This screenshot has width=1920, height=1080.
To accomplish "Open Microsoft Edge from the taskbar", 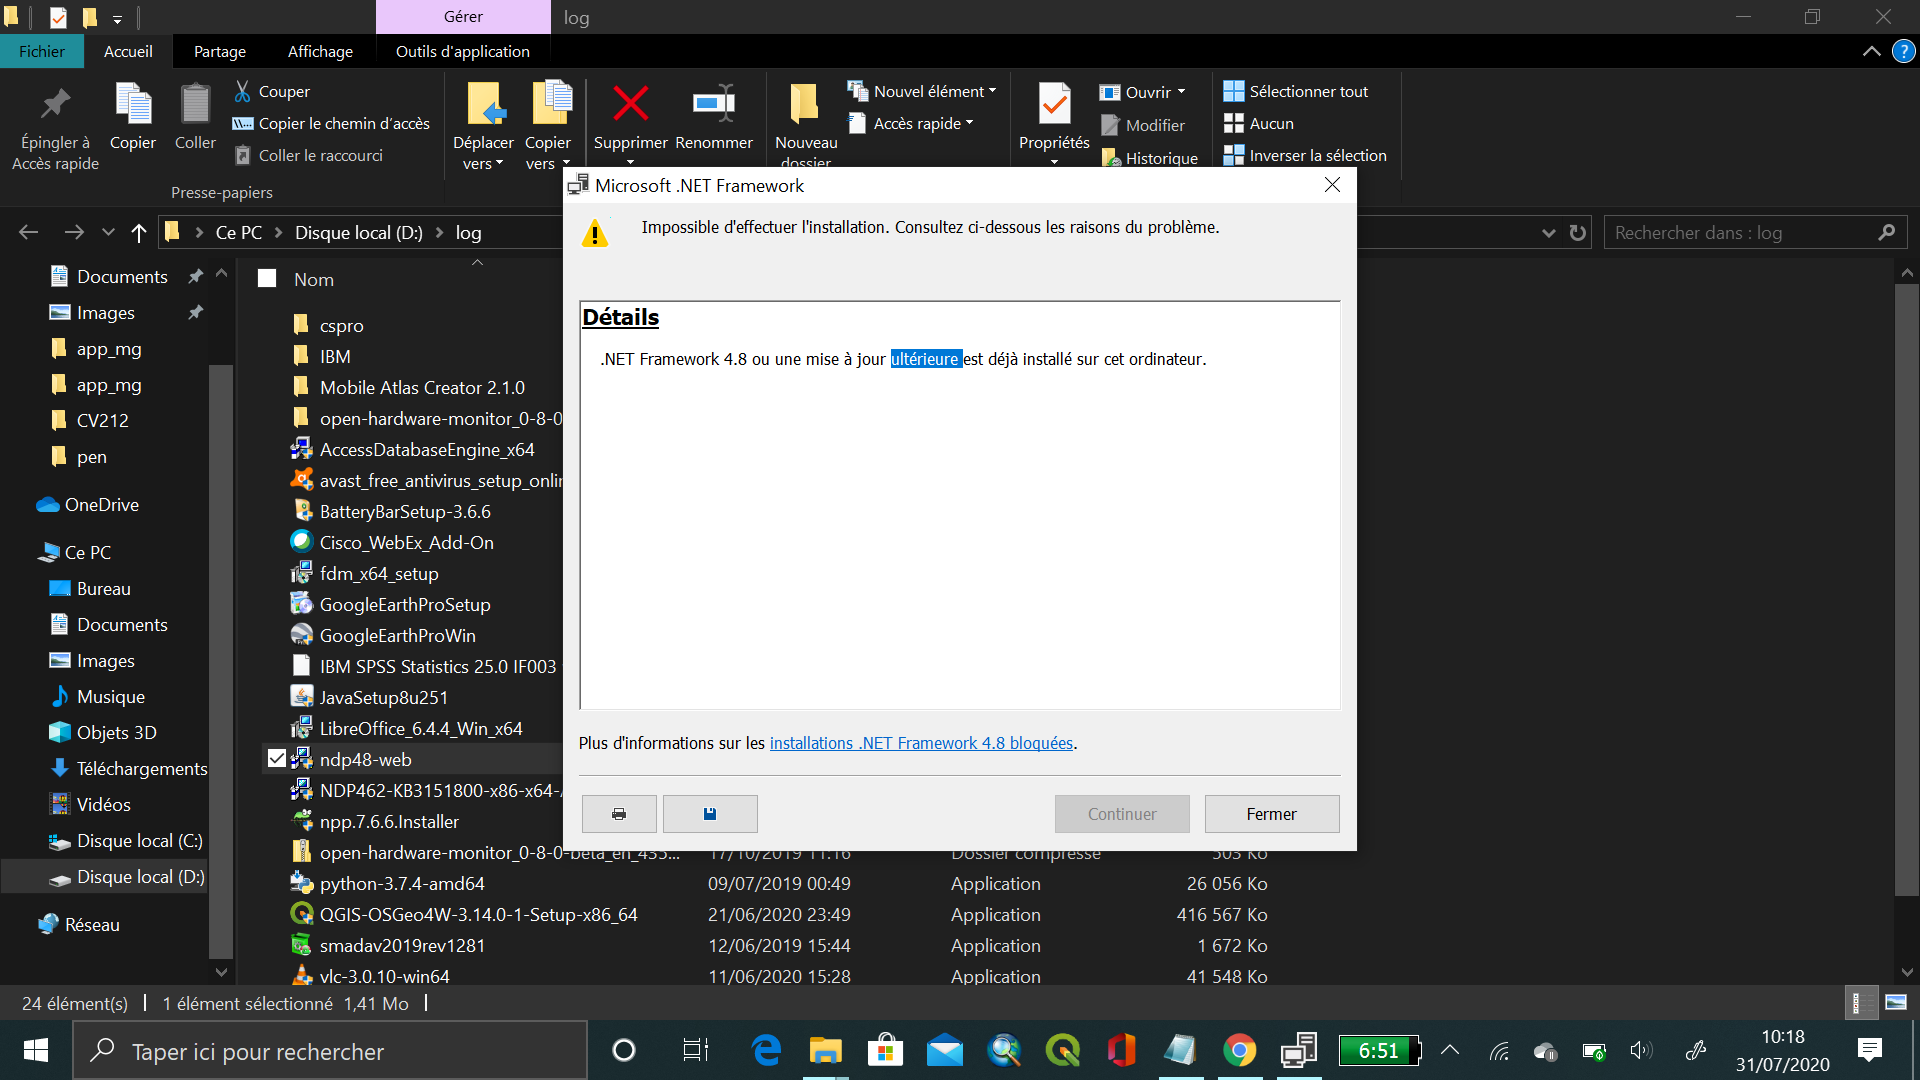I will click(766, 1050).
